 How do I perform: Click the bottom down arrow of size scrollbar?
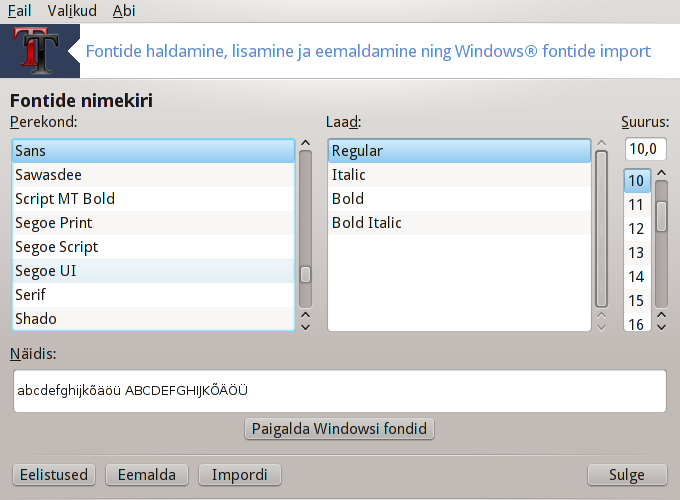pos(661,327)
